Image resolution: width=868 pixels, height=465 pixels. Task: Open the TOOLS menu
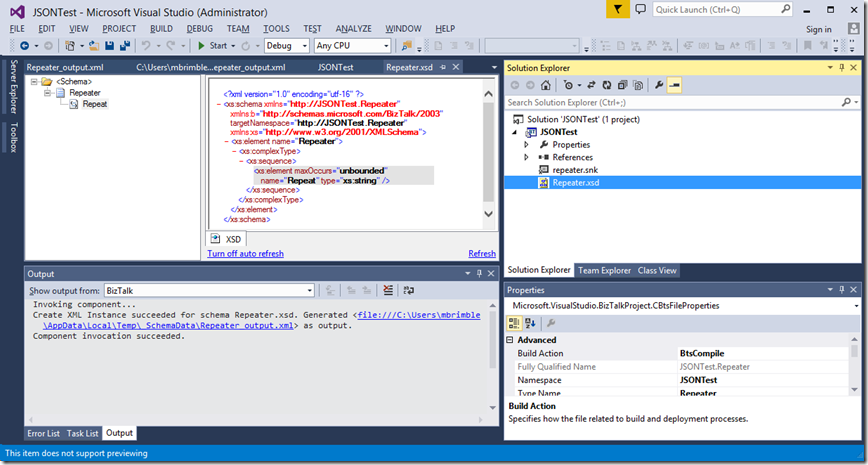pos(276,29)
